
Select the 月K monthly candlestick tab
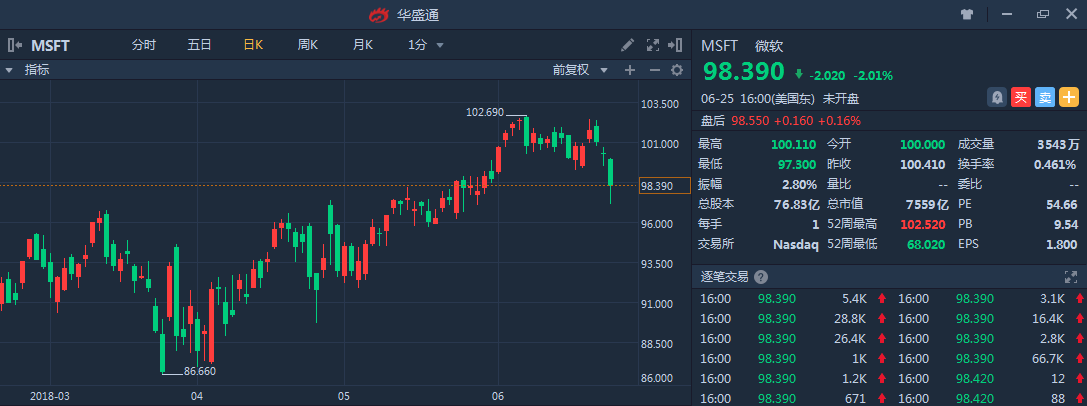point(363,45)
